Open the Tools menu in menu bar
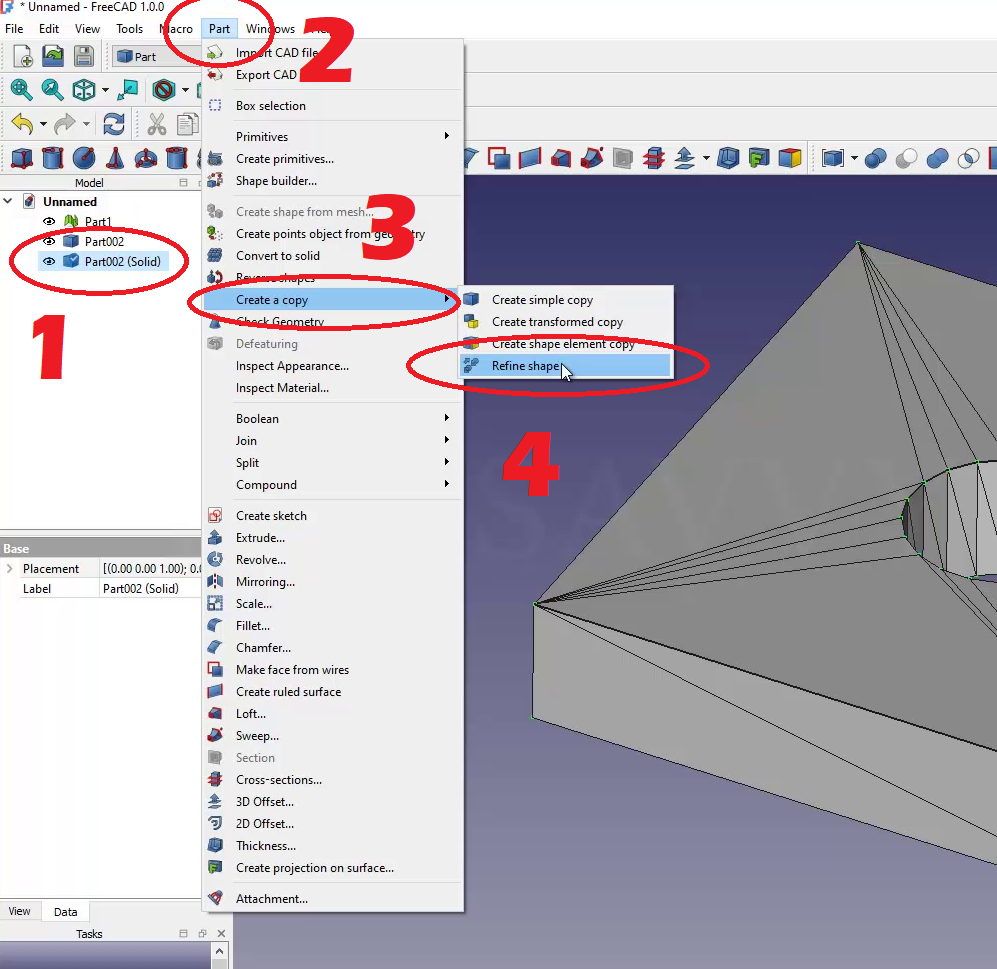The height and width of the screenshot is (969, 997). (x=129, y=29)
